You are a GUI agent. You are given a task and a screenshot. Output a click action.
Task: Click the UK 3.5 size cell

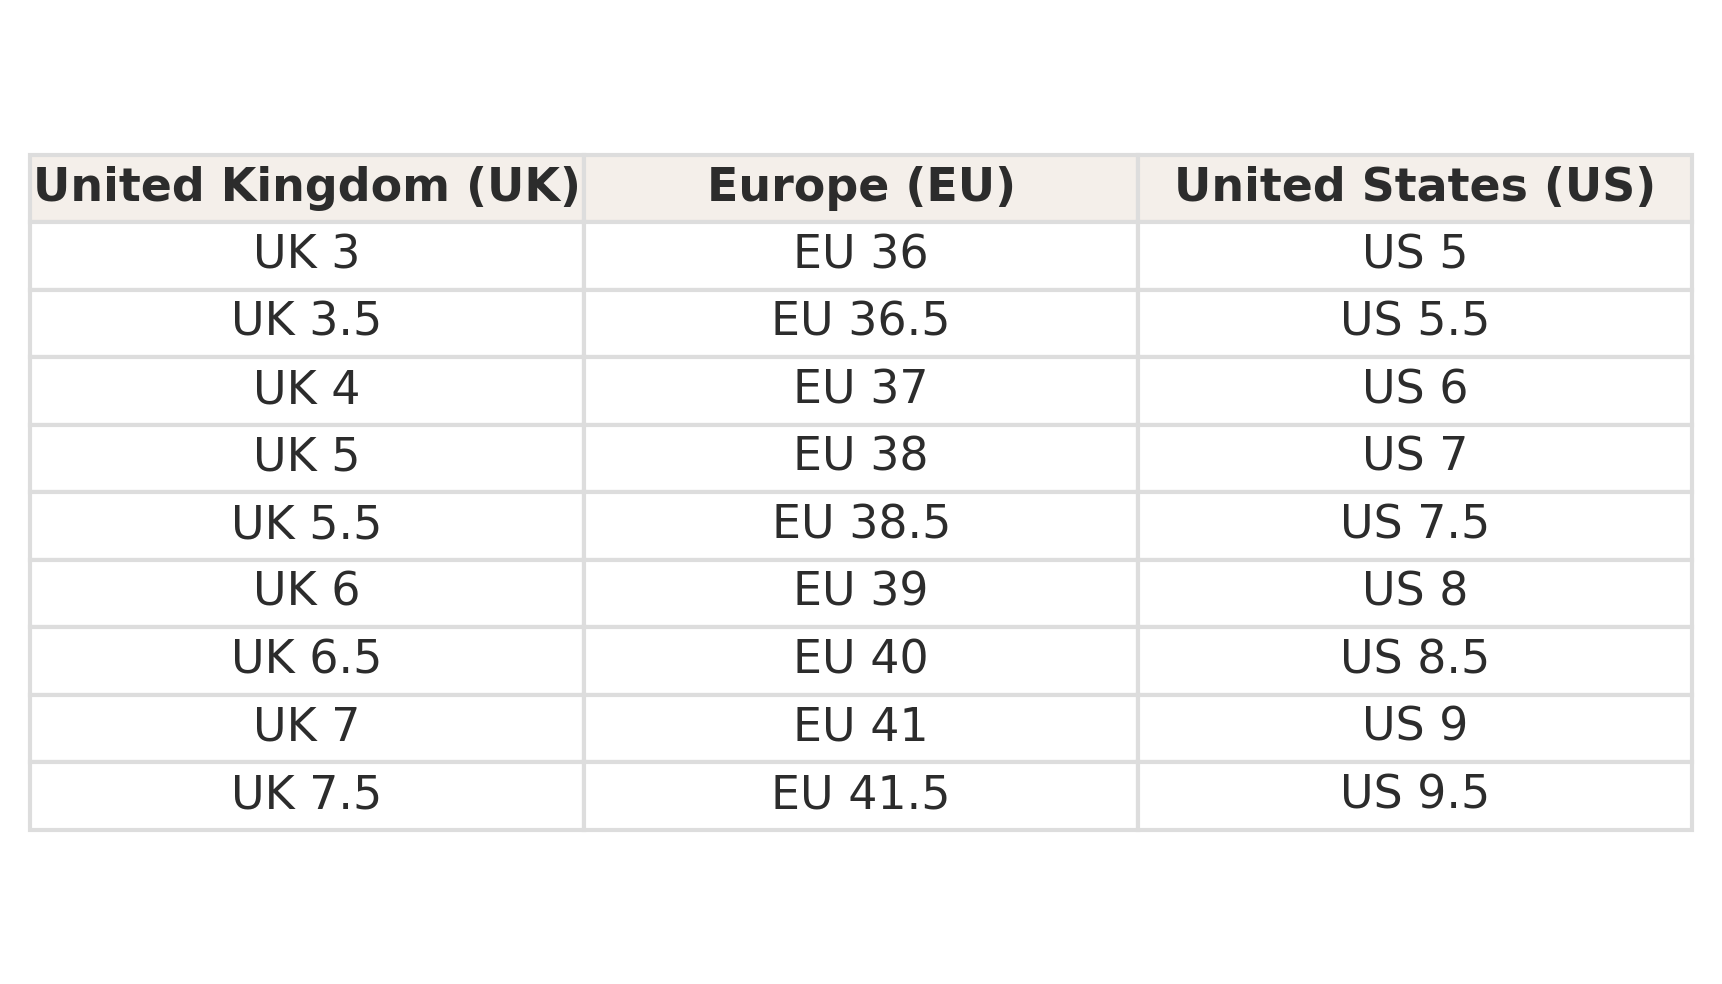(307, 322)
